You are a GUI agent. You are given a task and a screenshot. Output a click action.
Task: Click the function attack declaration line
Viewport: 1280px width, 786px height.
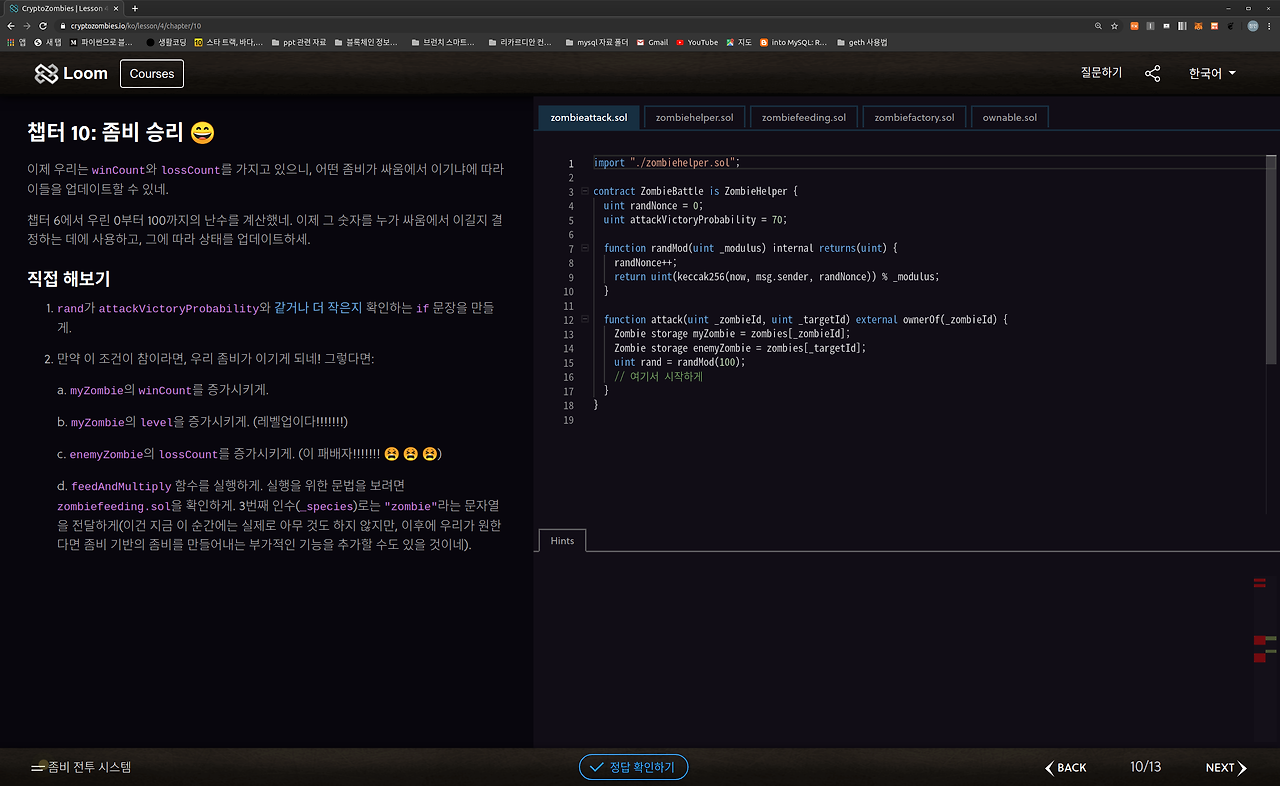(x=805, y=320)
